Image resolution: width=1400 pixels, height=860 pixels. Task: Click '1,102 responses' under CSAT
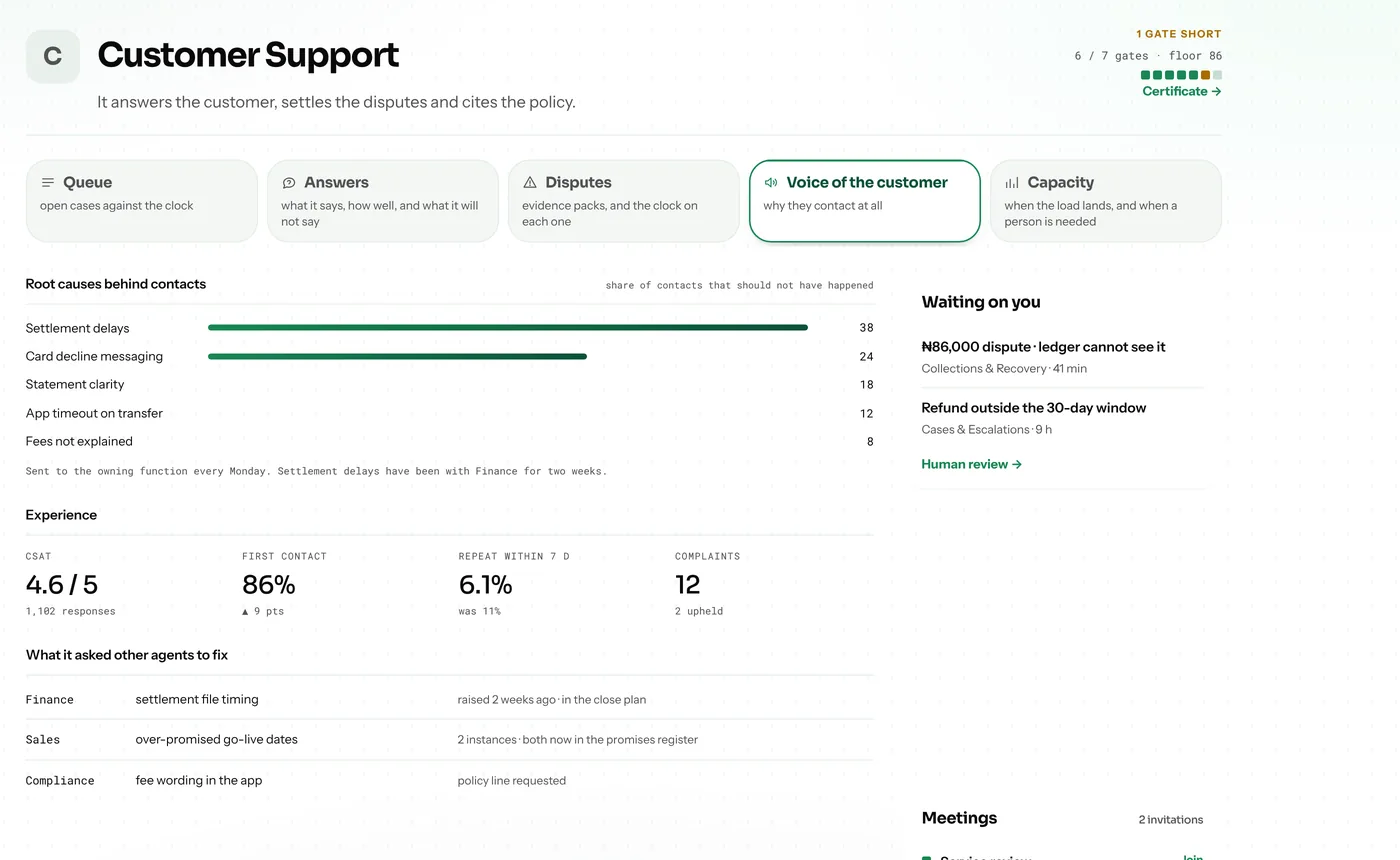[70, 611]
